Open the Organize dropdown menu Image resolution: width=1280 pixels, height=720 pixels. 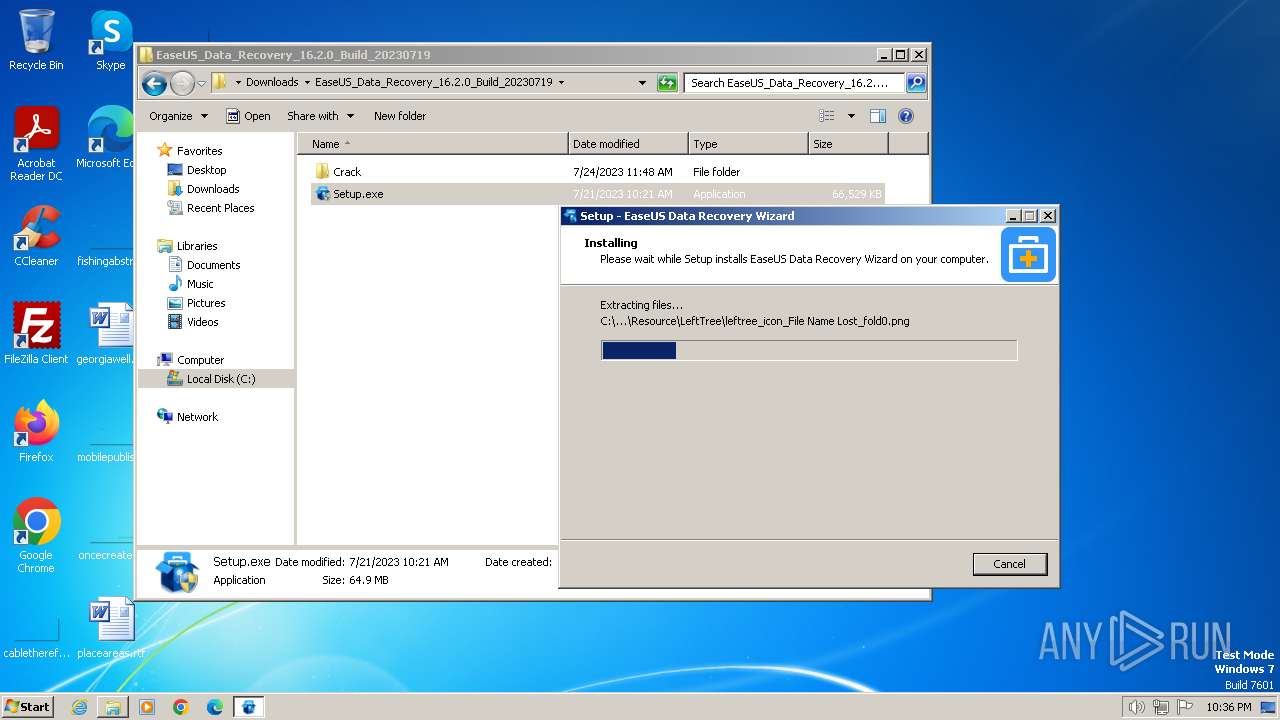click(178, 116)
